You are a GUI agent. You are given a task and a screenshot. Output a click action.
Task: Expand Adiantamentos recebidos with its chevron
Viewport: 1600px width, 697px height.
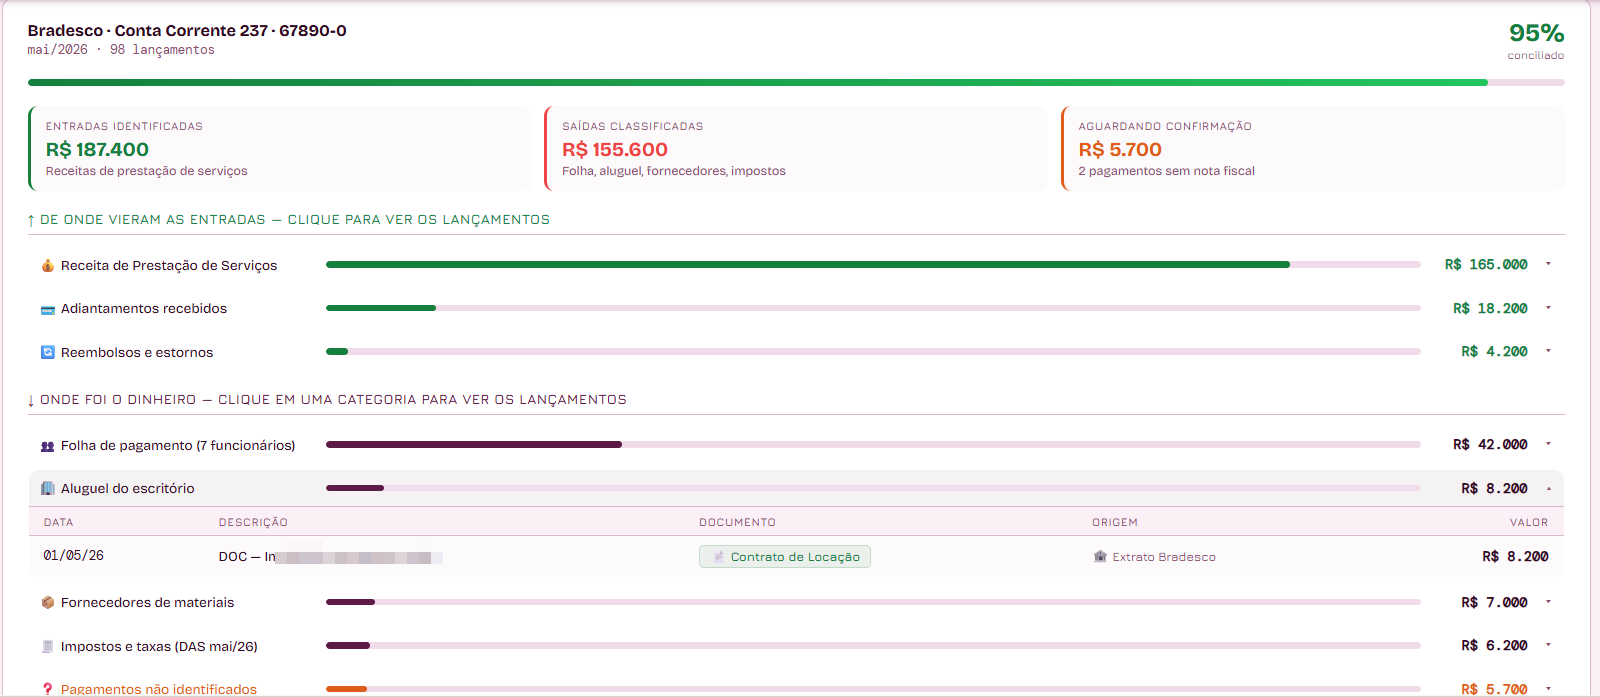(1548, 308)
